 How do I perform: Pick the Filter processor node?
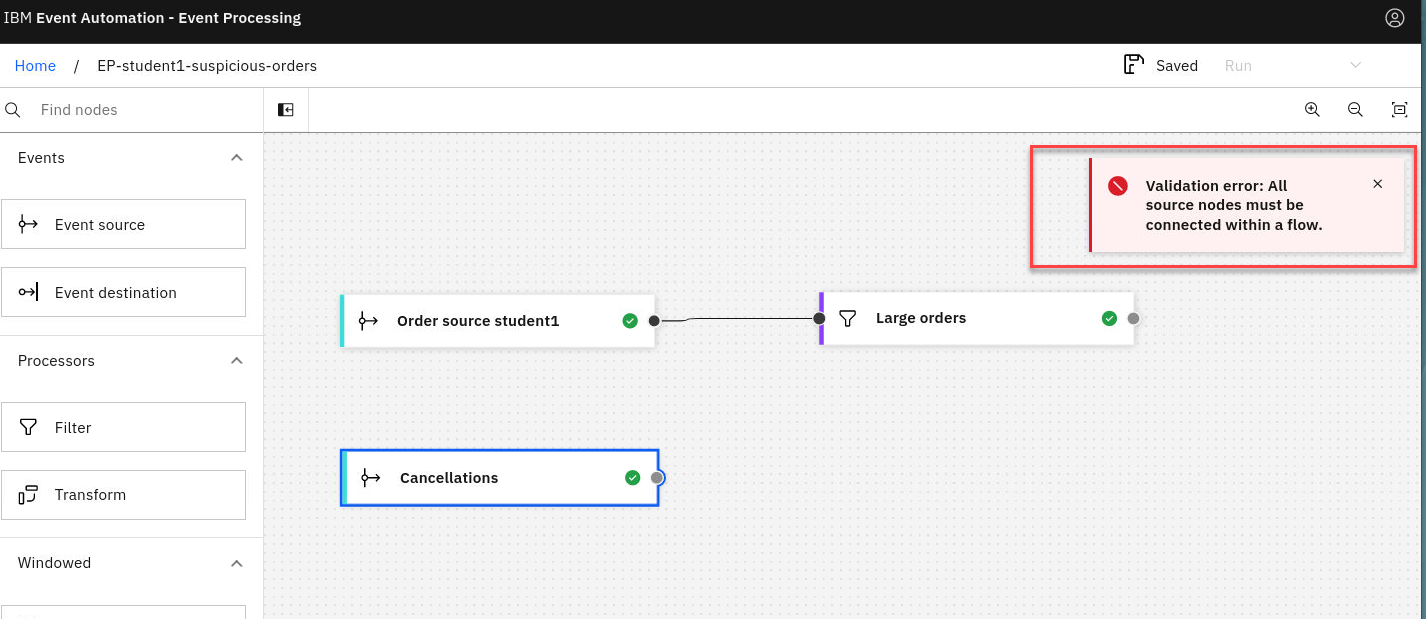123,427
